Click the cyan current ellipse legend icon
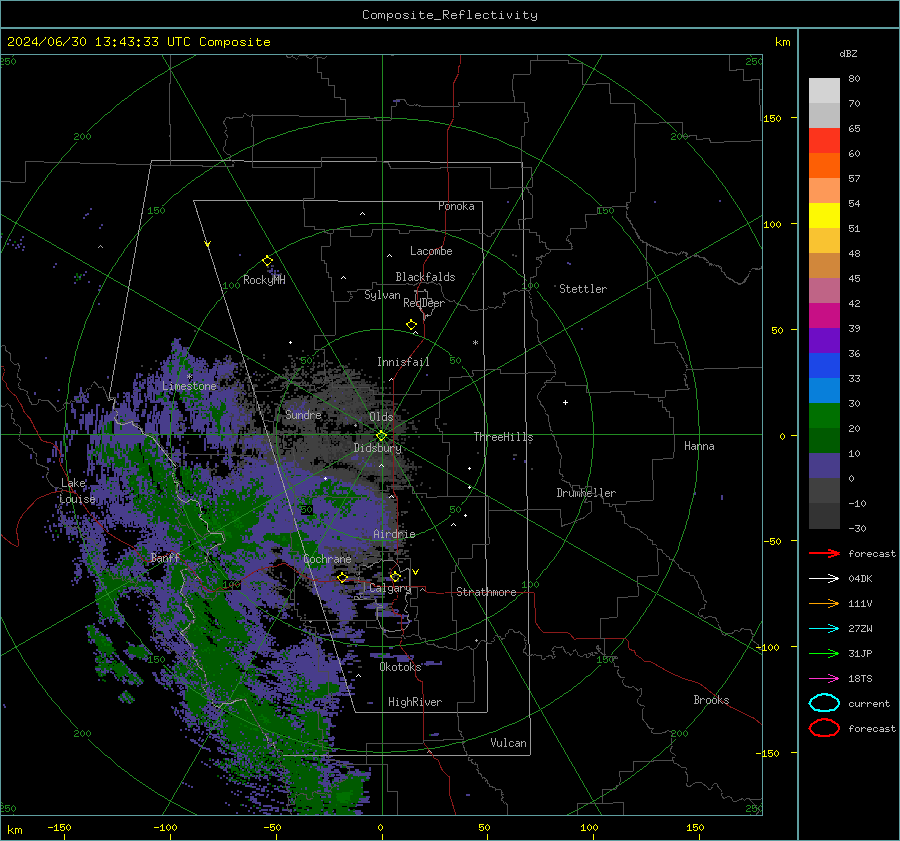 (824, 703)
